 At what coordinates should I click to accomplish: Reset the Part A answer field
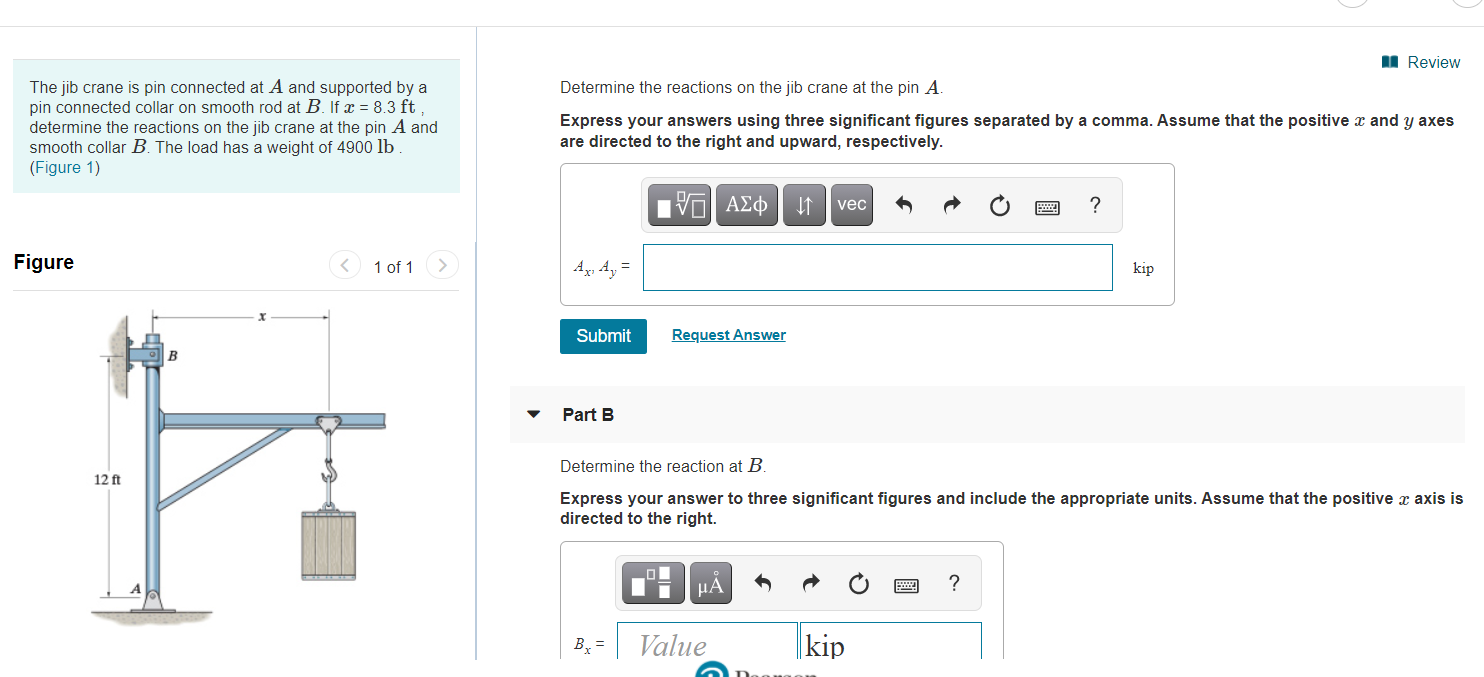point(1000,206)
